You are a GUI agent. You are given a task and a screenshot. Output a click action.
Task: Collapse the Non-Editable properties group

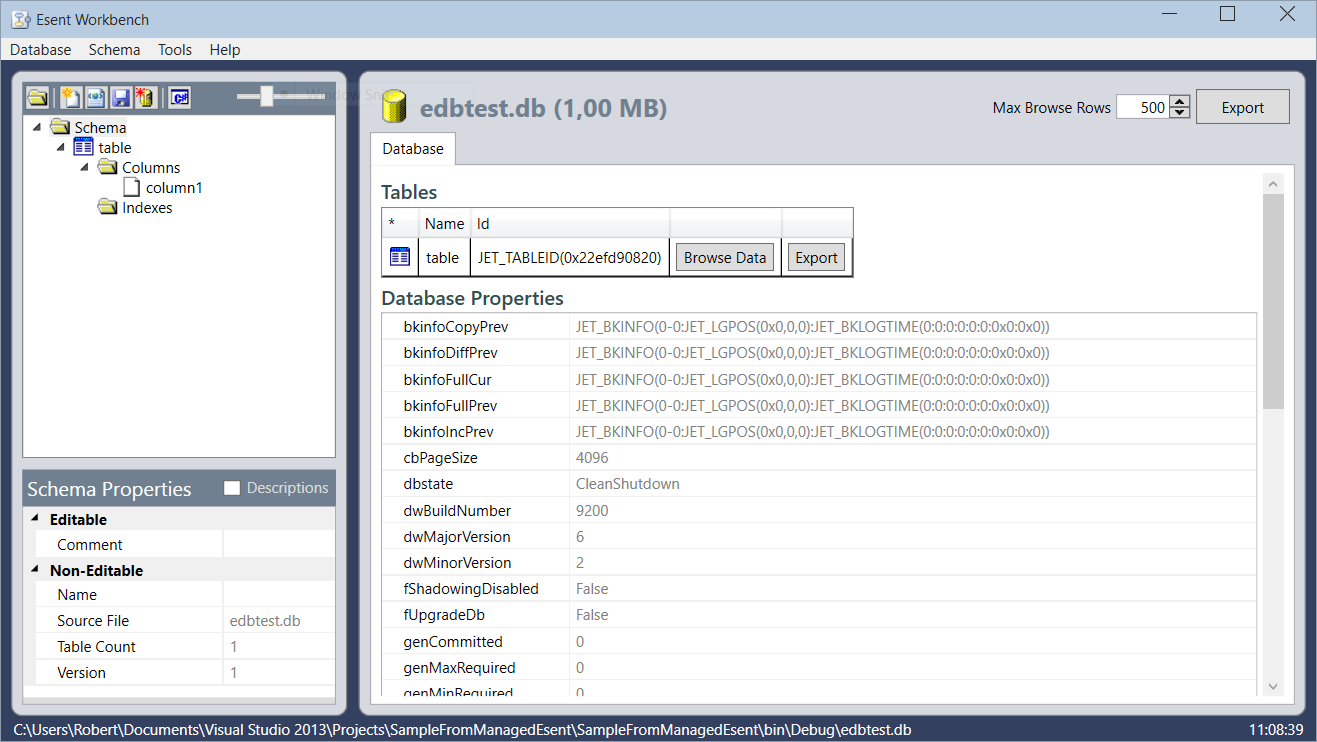point(36,570)
